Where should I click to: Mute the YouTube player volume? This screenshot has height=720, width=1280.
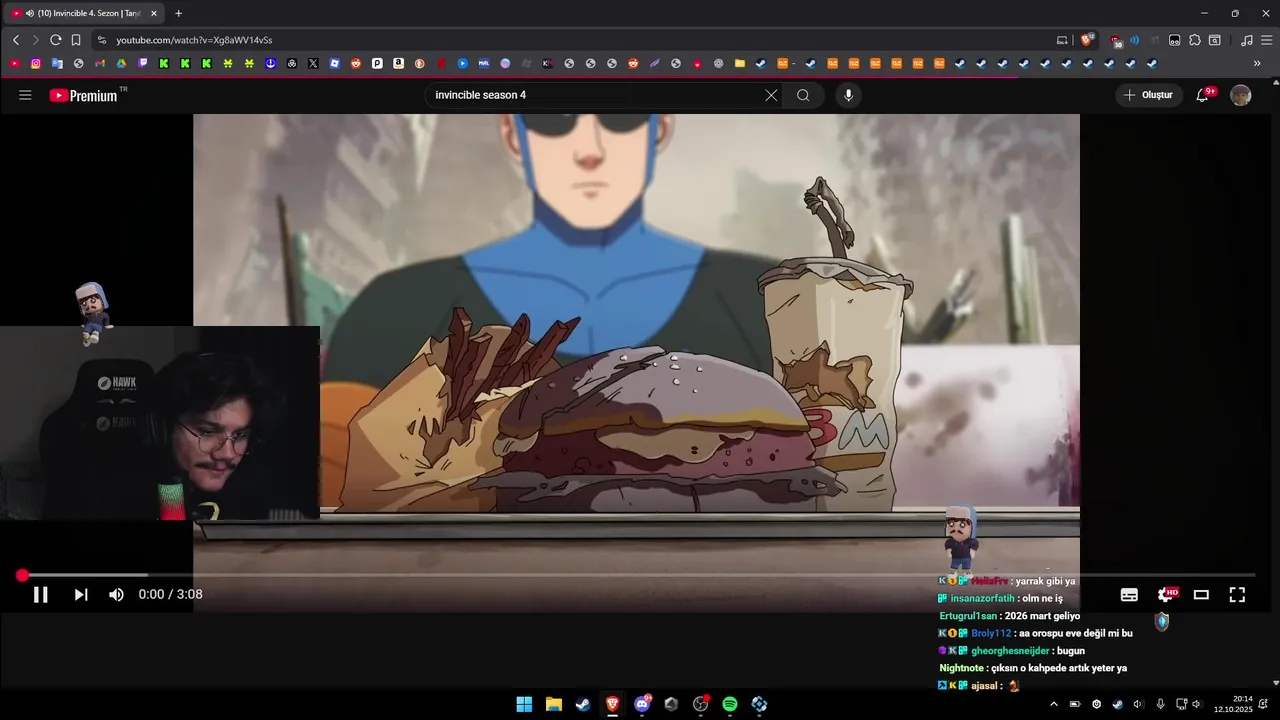point(116,595)
